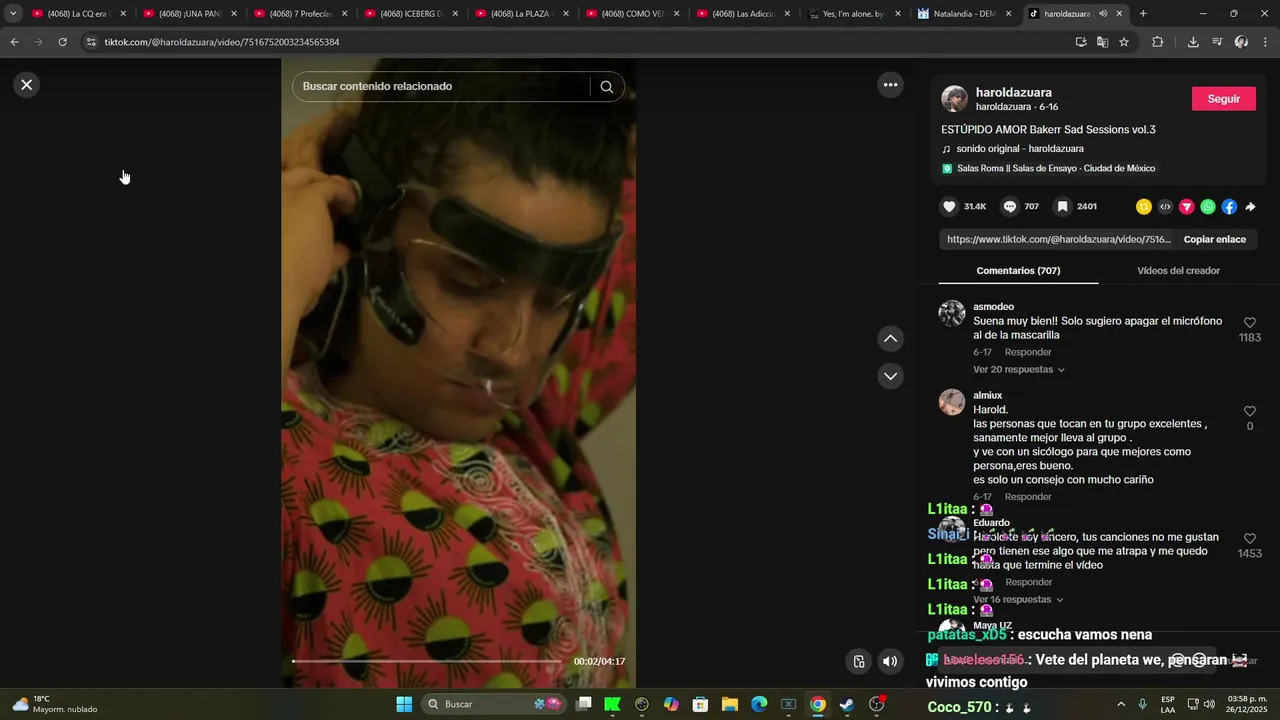
Task: Open Chrome three-dot menu
Action: [x=1265, y=42]
